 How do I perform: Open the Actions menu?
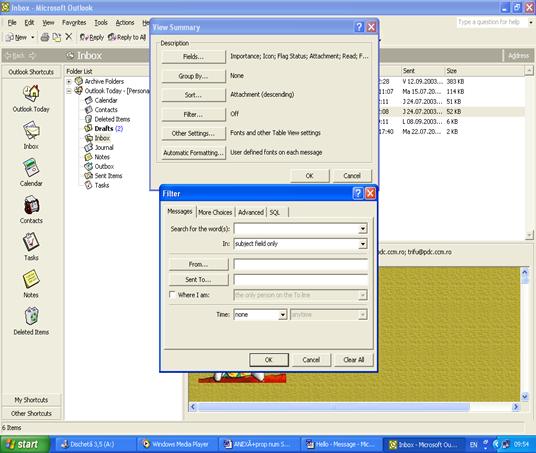click(x=125, y=23)
